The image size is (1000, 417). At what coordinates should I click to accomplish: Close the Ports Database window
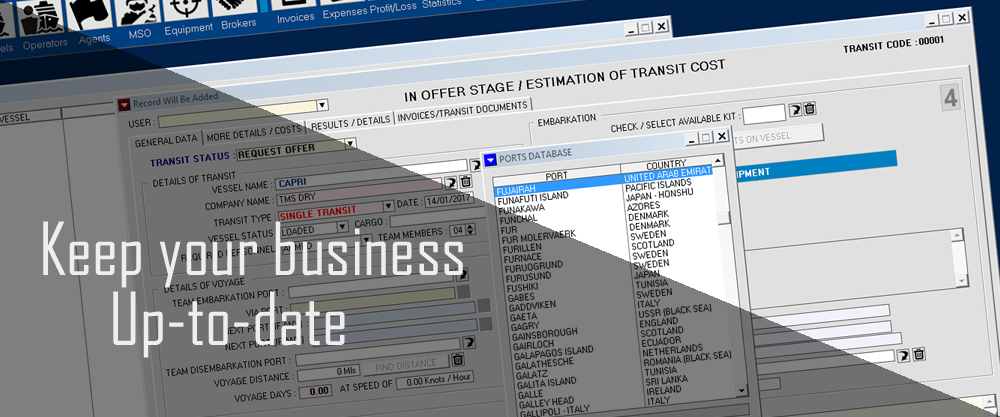point(721,136)
